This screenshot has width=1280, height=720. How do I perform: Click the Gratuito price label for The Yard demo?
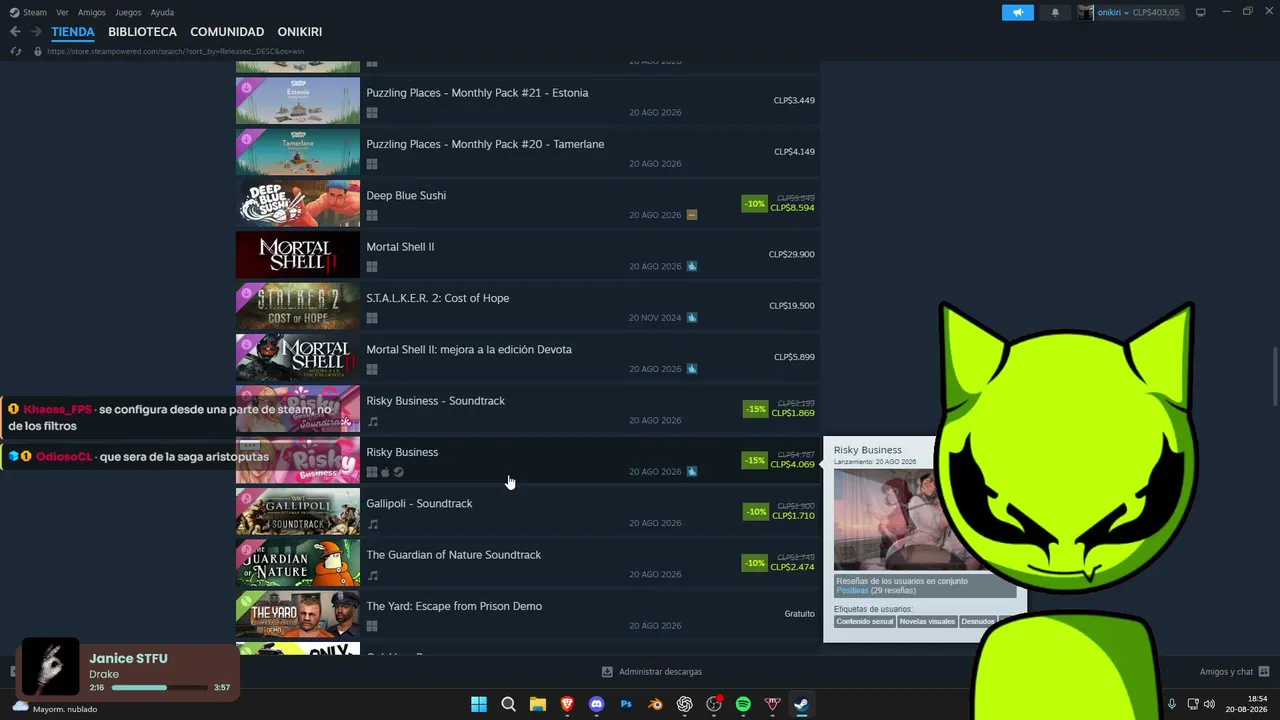click(800, 614)
